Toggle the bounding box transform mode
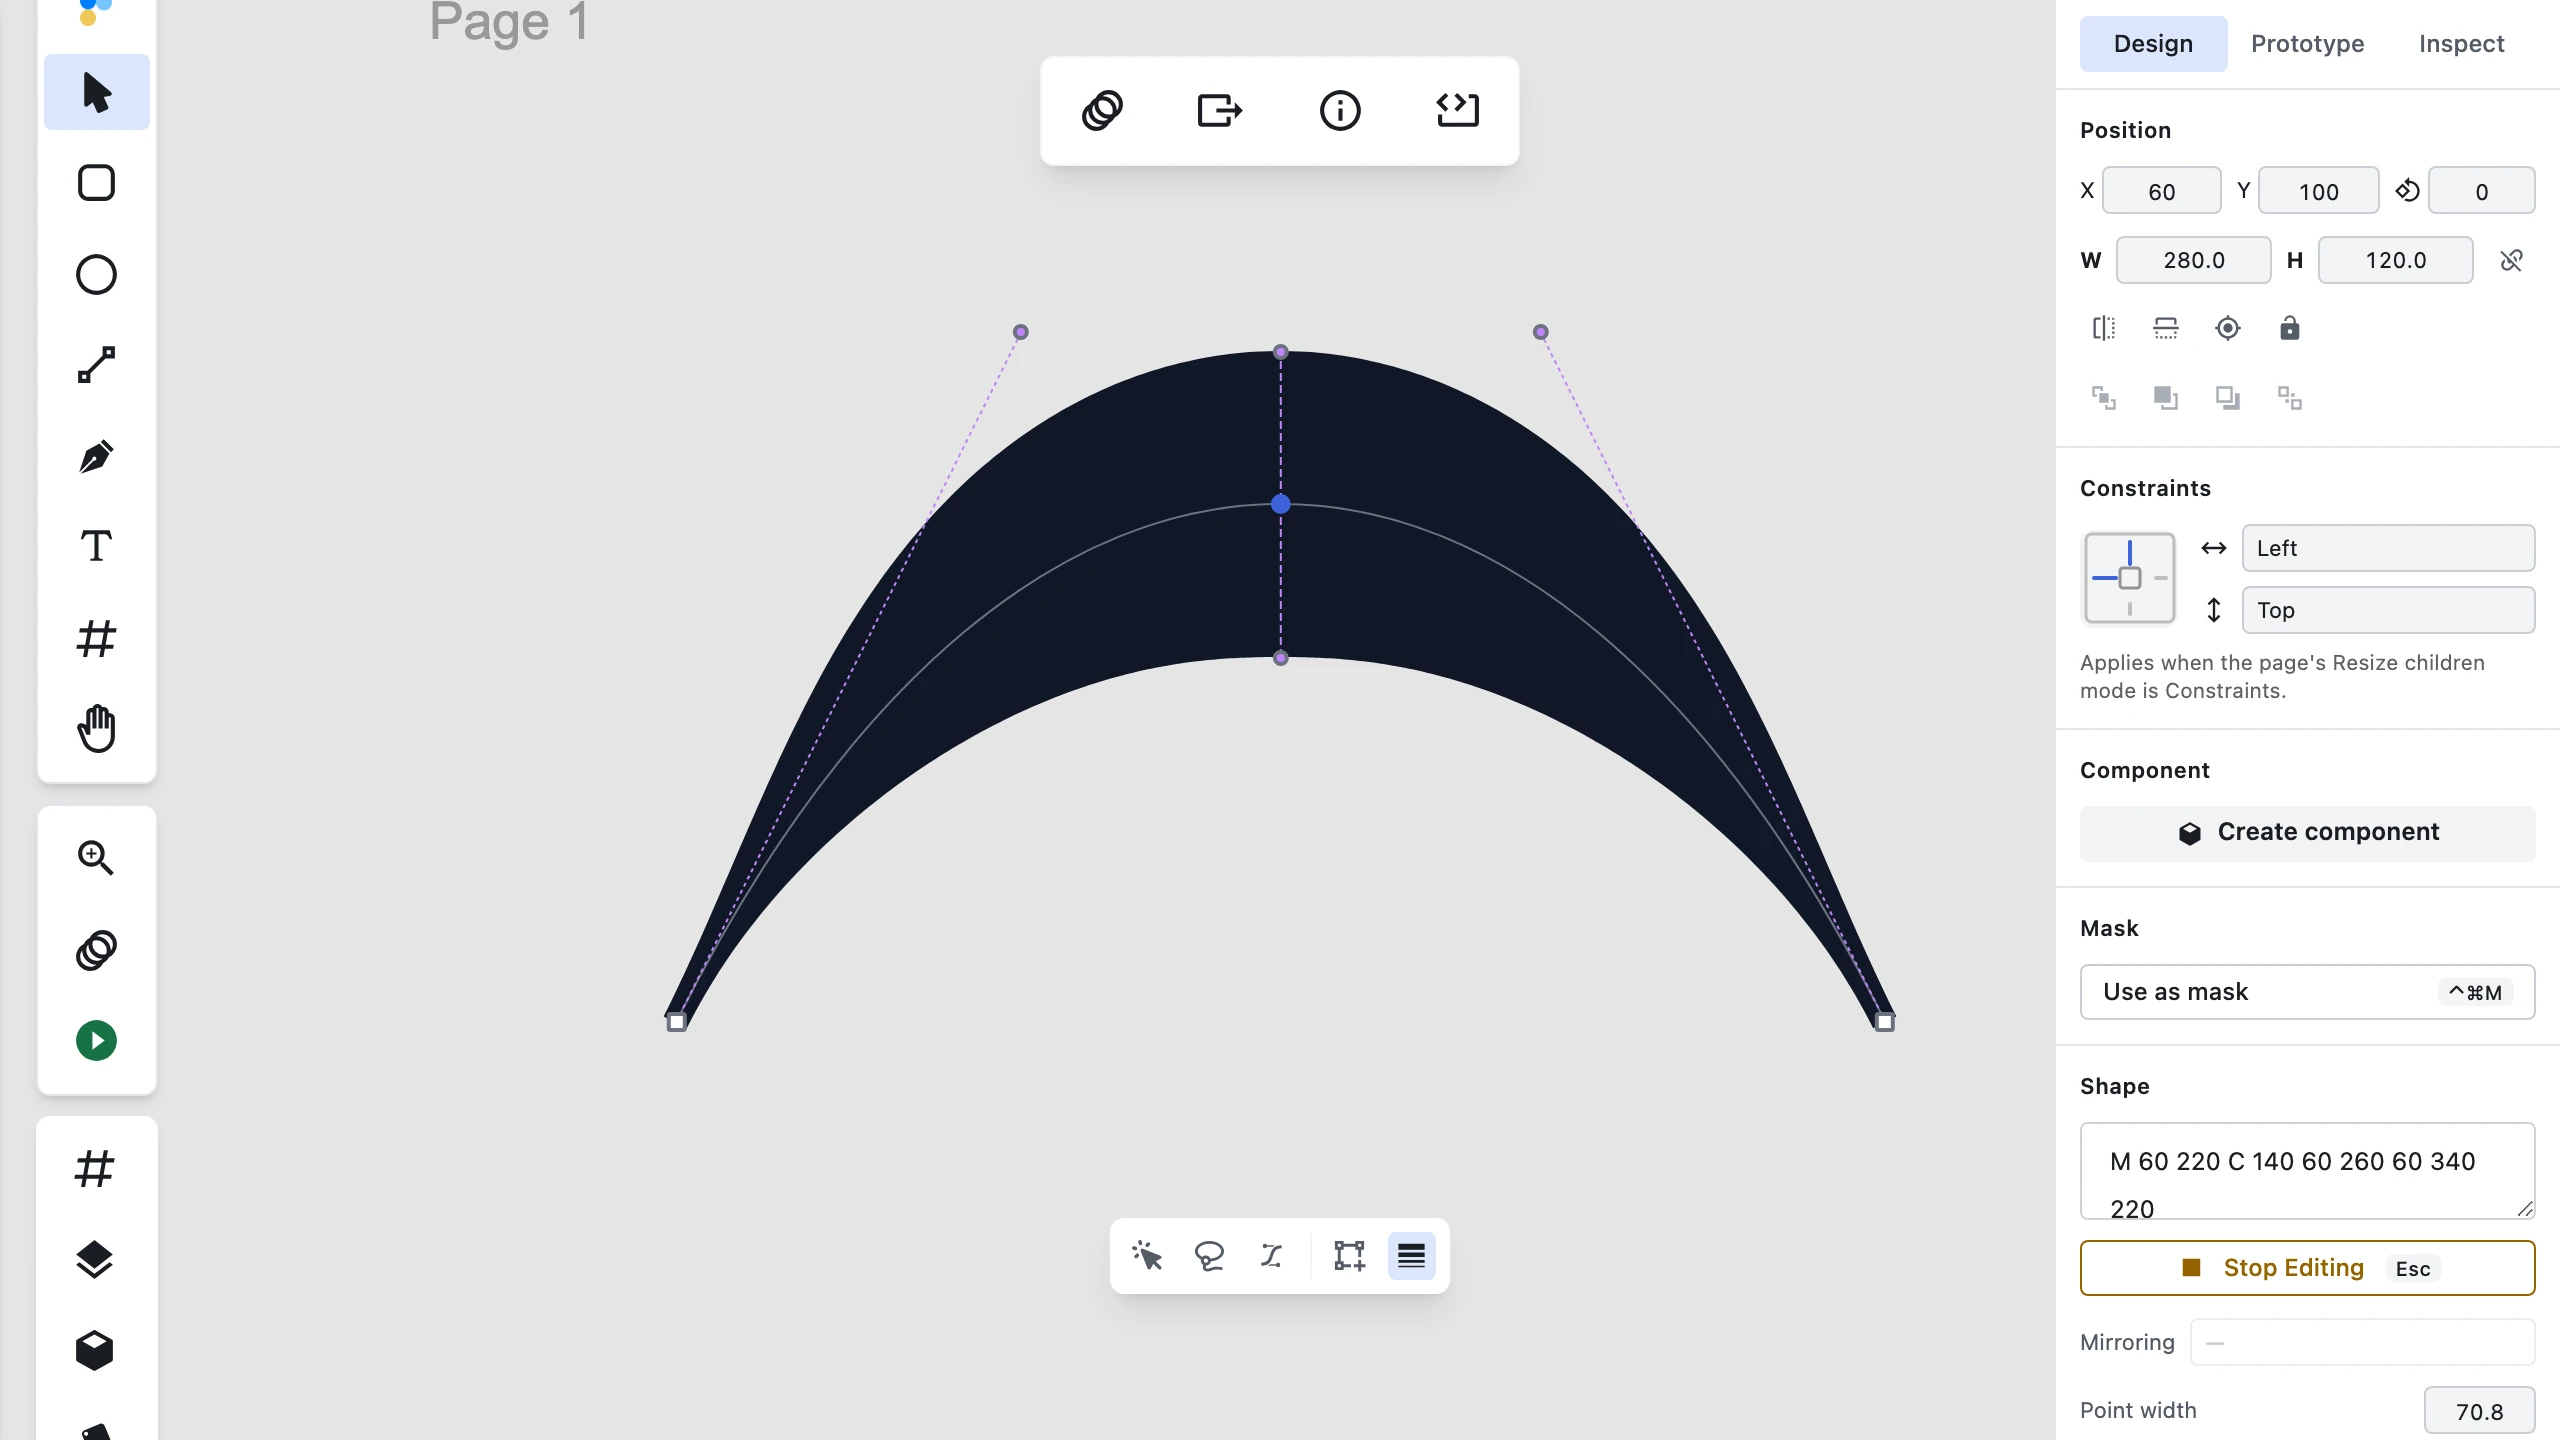Viewport: 2560px width, 1440px height. (1349, 1256)
